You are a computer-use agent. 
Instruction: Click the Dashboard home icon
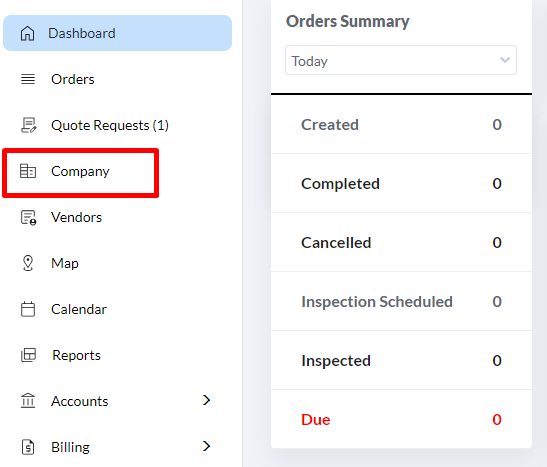pyautogui.click(x=28, y=33)
